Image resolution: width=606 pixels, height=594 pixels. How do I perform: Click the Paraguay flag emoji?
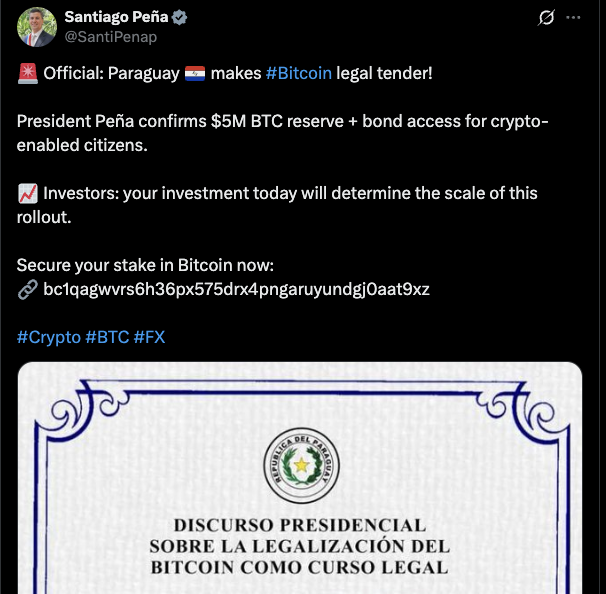[195, 73]
